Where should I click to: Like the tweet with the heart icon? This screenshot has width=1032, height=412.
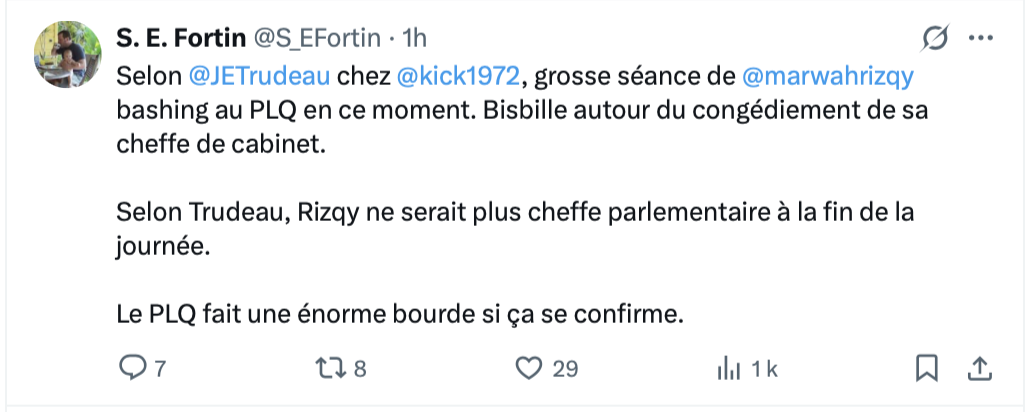(528, 369)
